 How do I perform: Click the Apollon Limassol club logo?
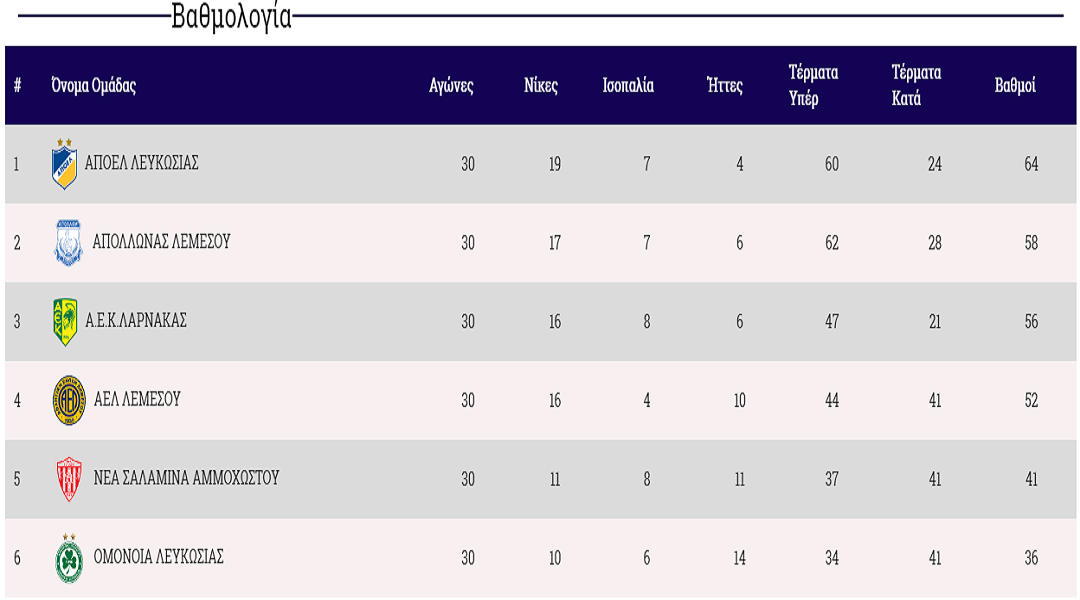tap(67, 243)
